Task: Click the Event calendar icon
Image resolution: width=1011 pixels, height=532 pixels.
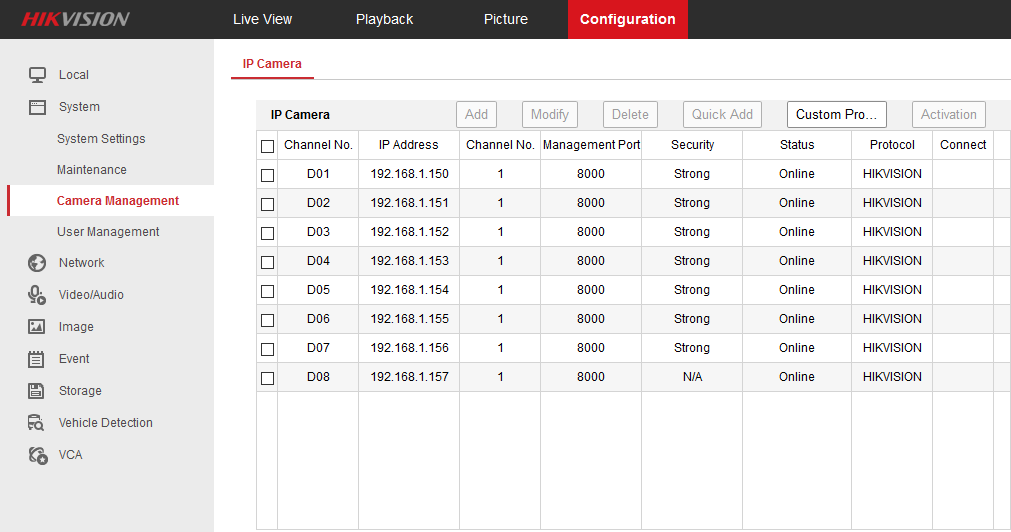Action: coord(37,359)
